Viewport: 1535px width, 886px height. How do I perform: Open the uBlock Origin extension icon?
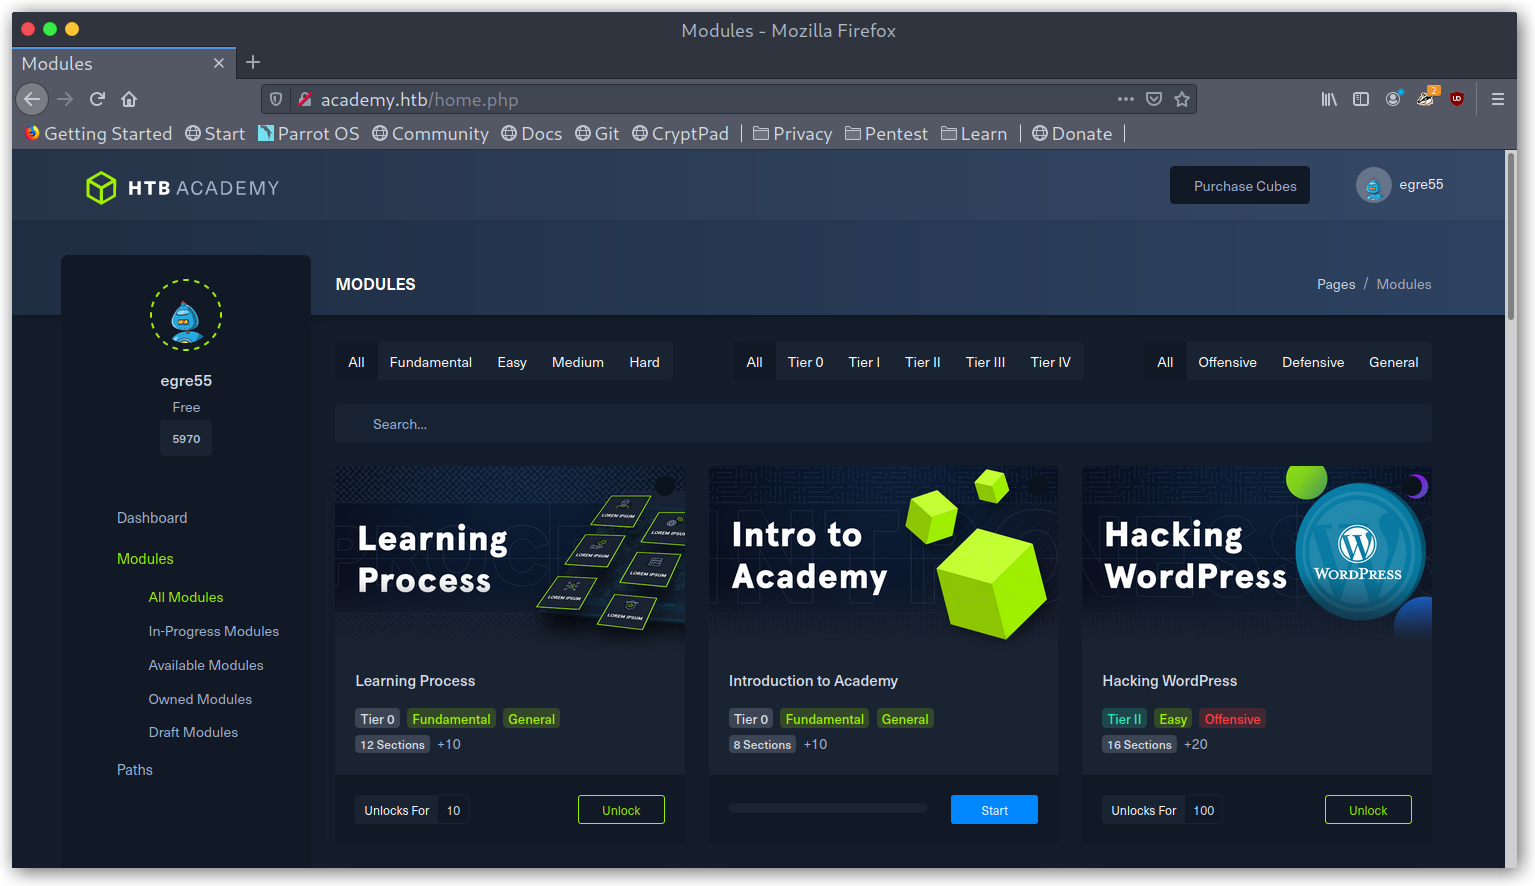coord(1457,99)
